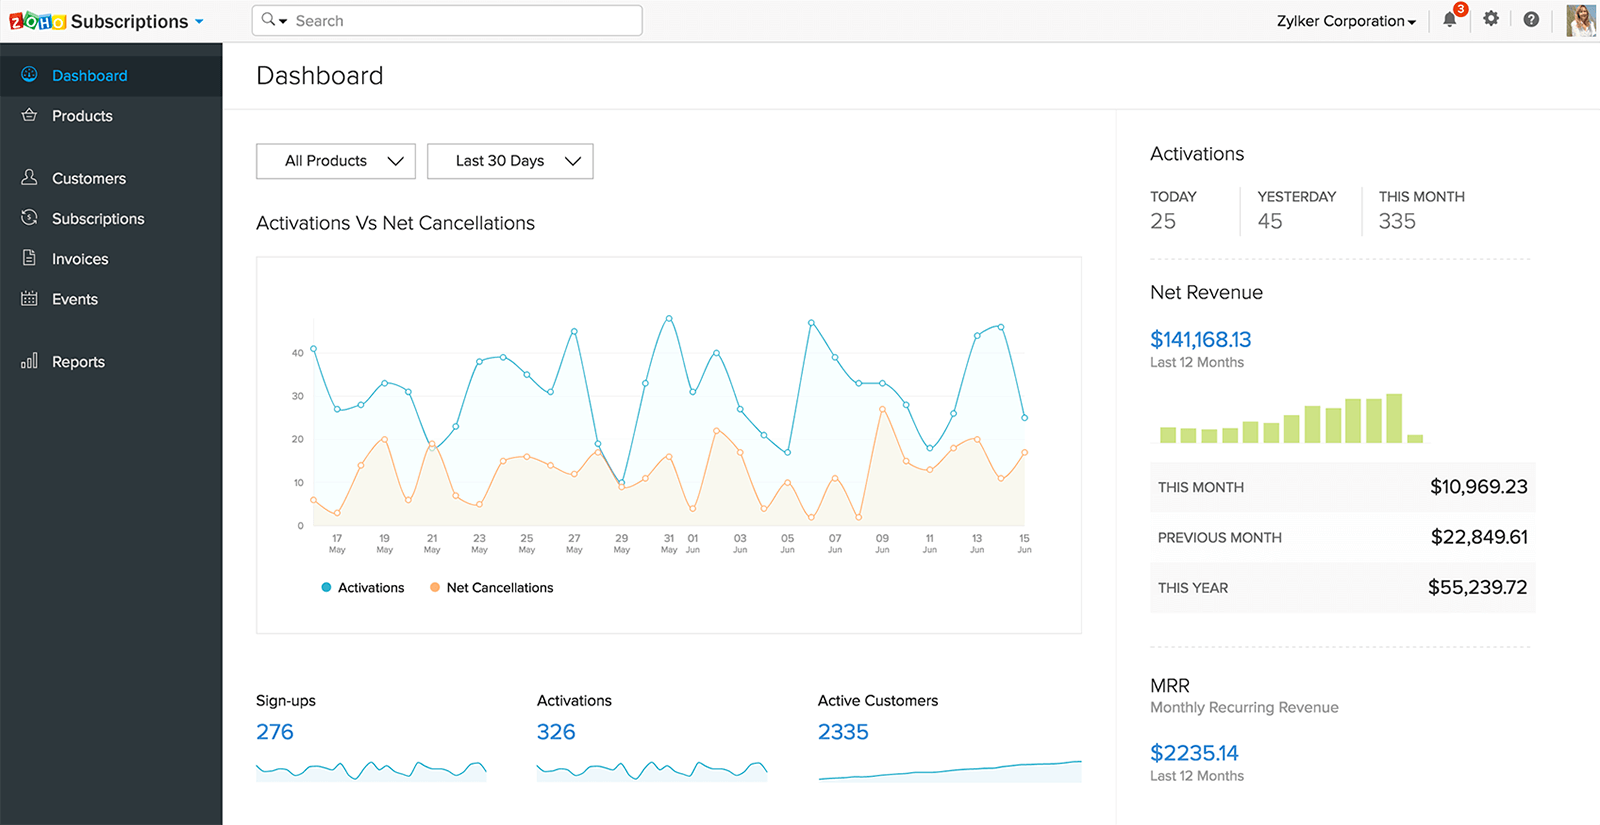This screenshot has width=1600, height=825.
Task: Click the Active Customers 2335 value
Action: point(843,732)
